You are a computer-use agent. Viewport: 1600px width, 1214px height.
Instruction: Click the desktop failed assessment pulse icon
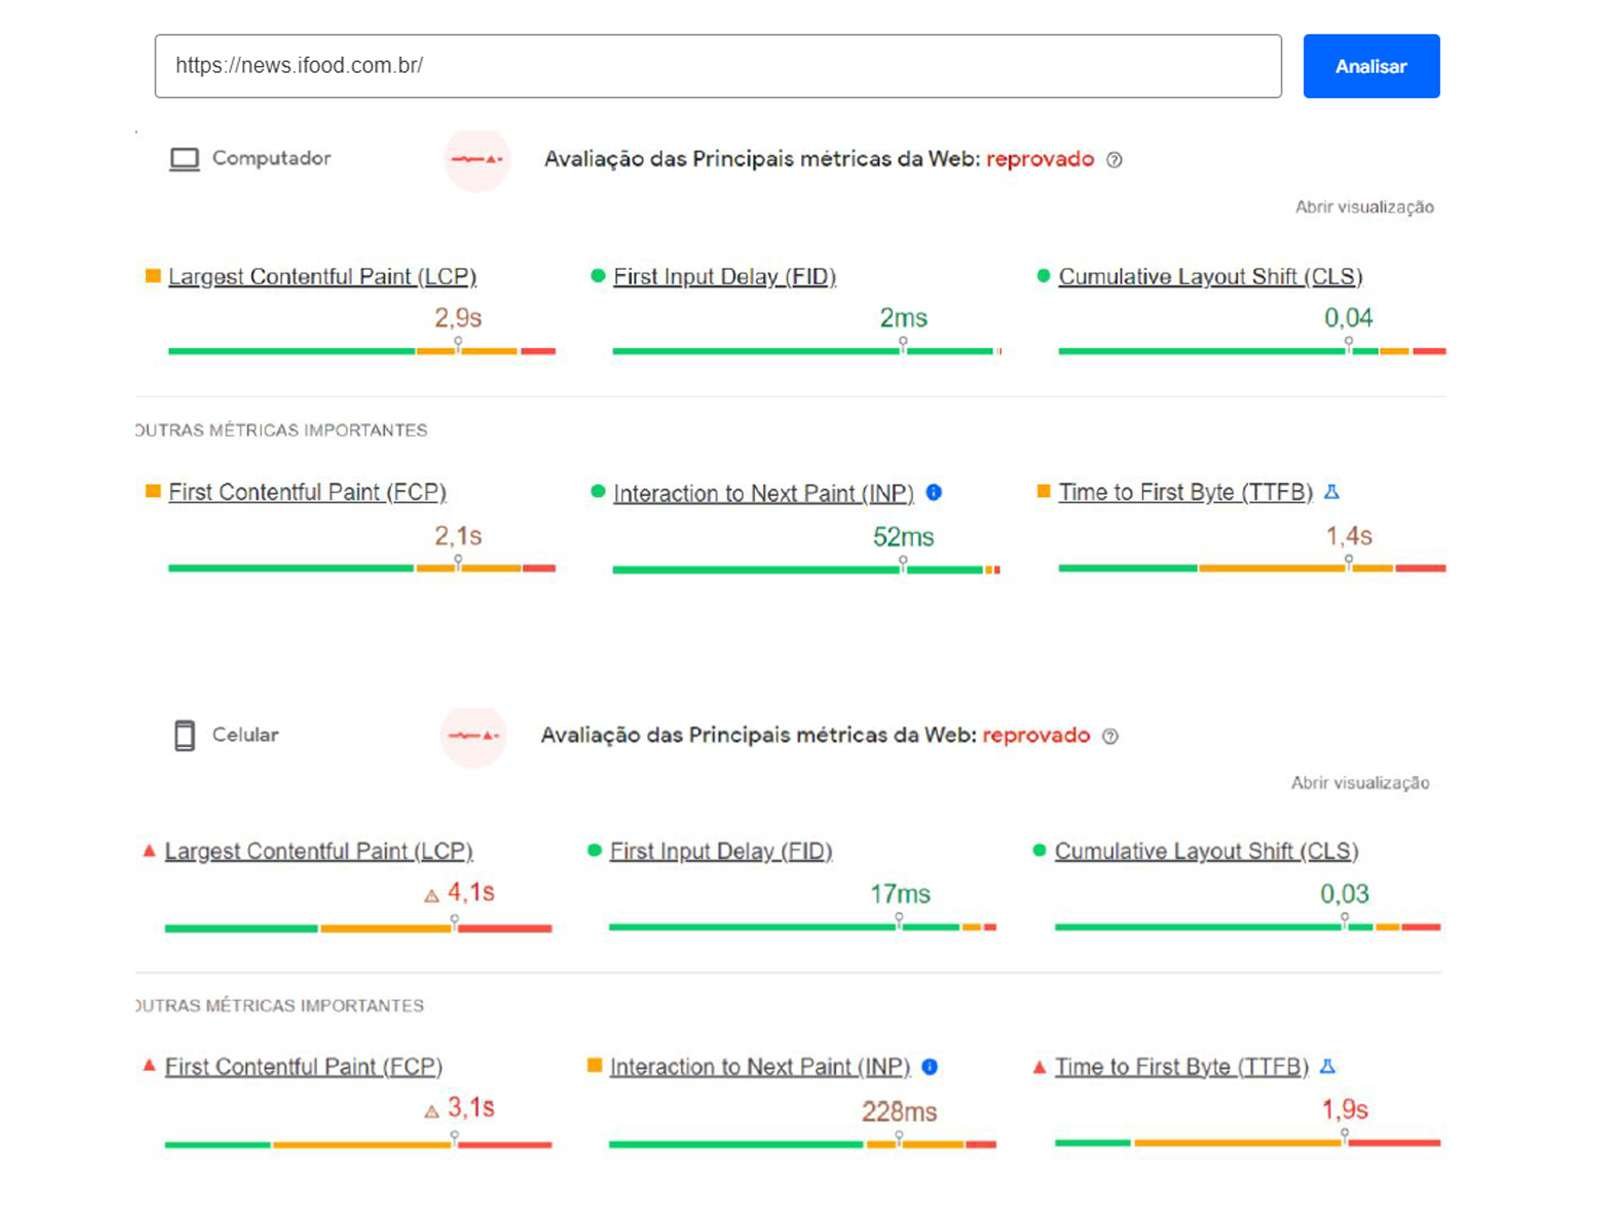pyautogui.click(x=476, y=159)
